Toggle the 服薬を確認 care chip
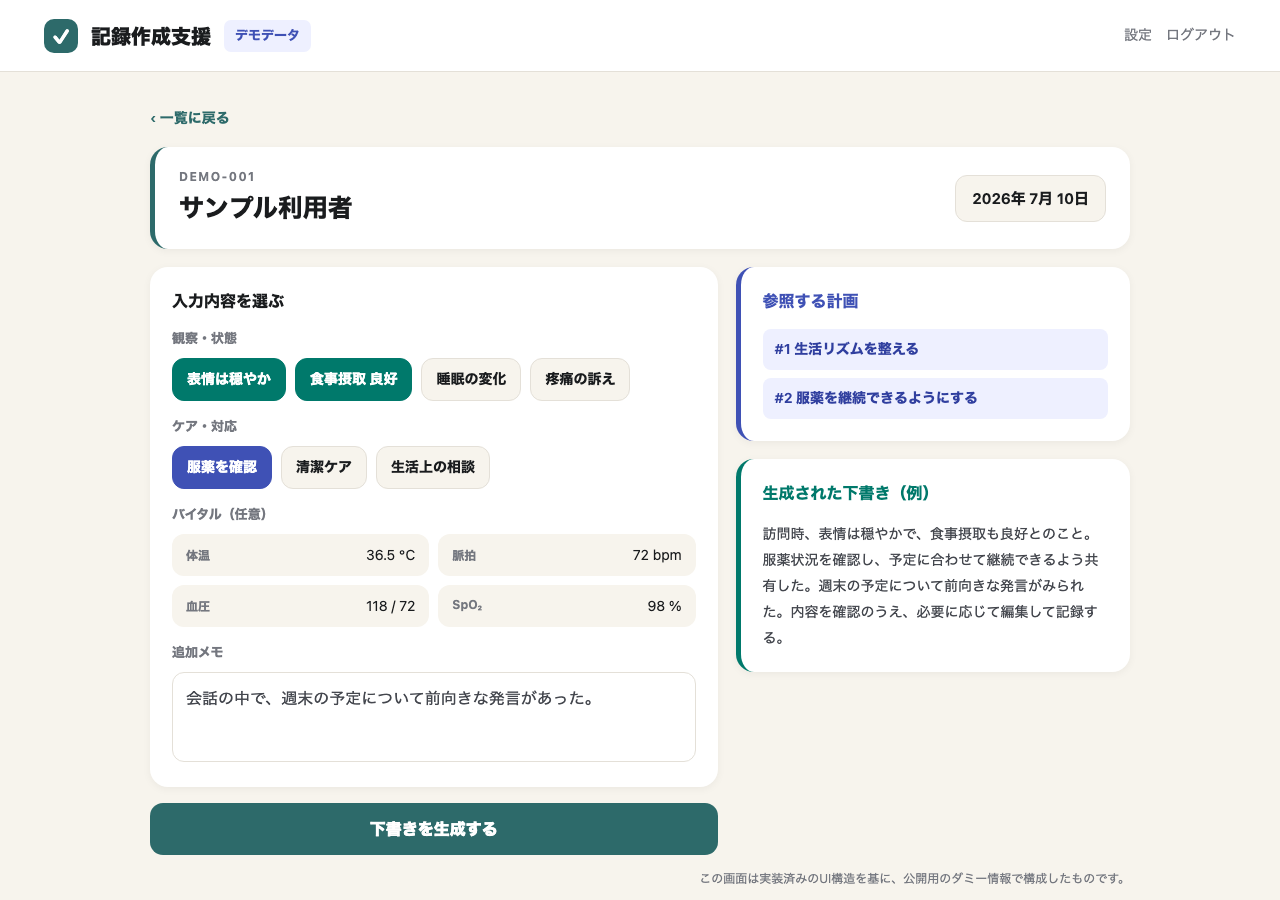1280x900 pixels. (x=222, y=467)
